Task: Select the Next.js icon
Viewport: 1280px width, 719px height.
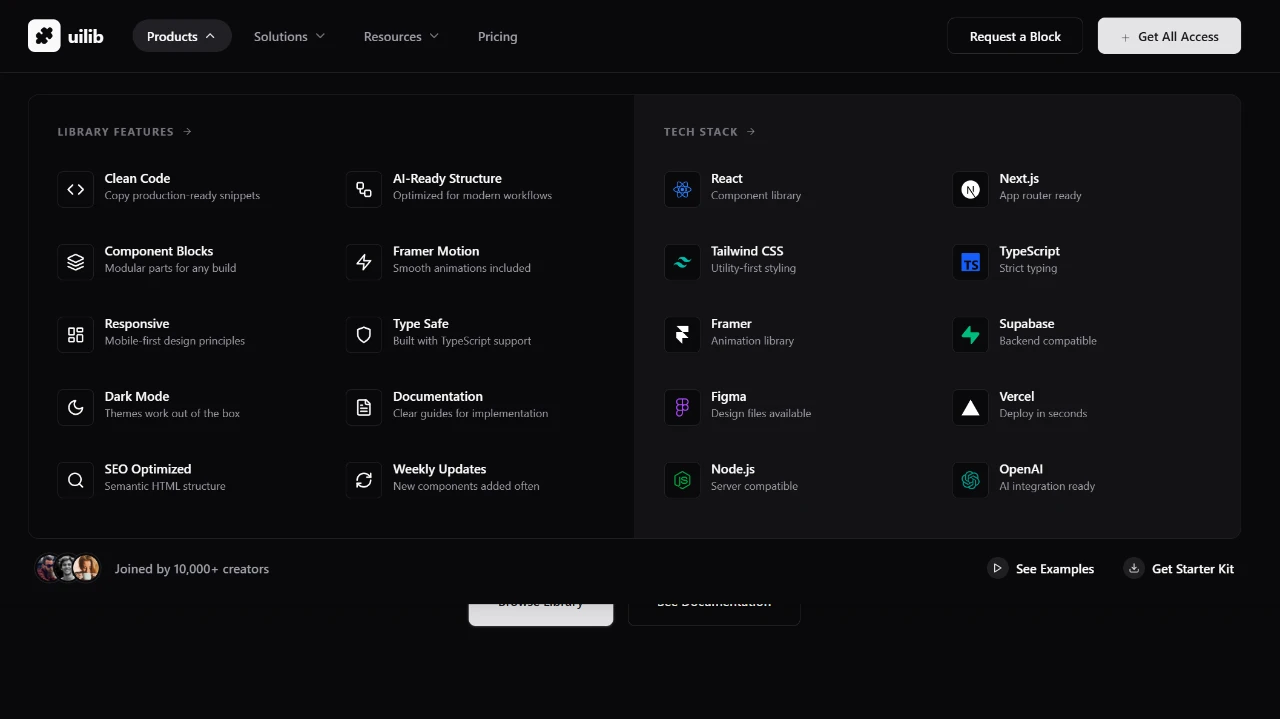Action: pos(970,189)
